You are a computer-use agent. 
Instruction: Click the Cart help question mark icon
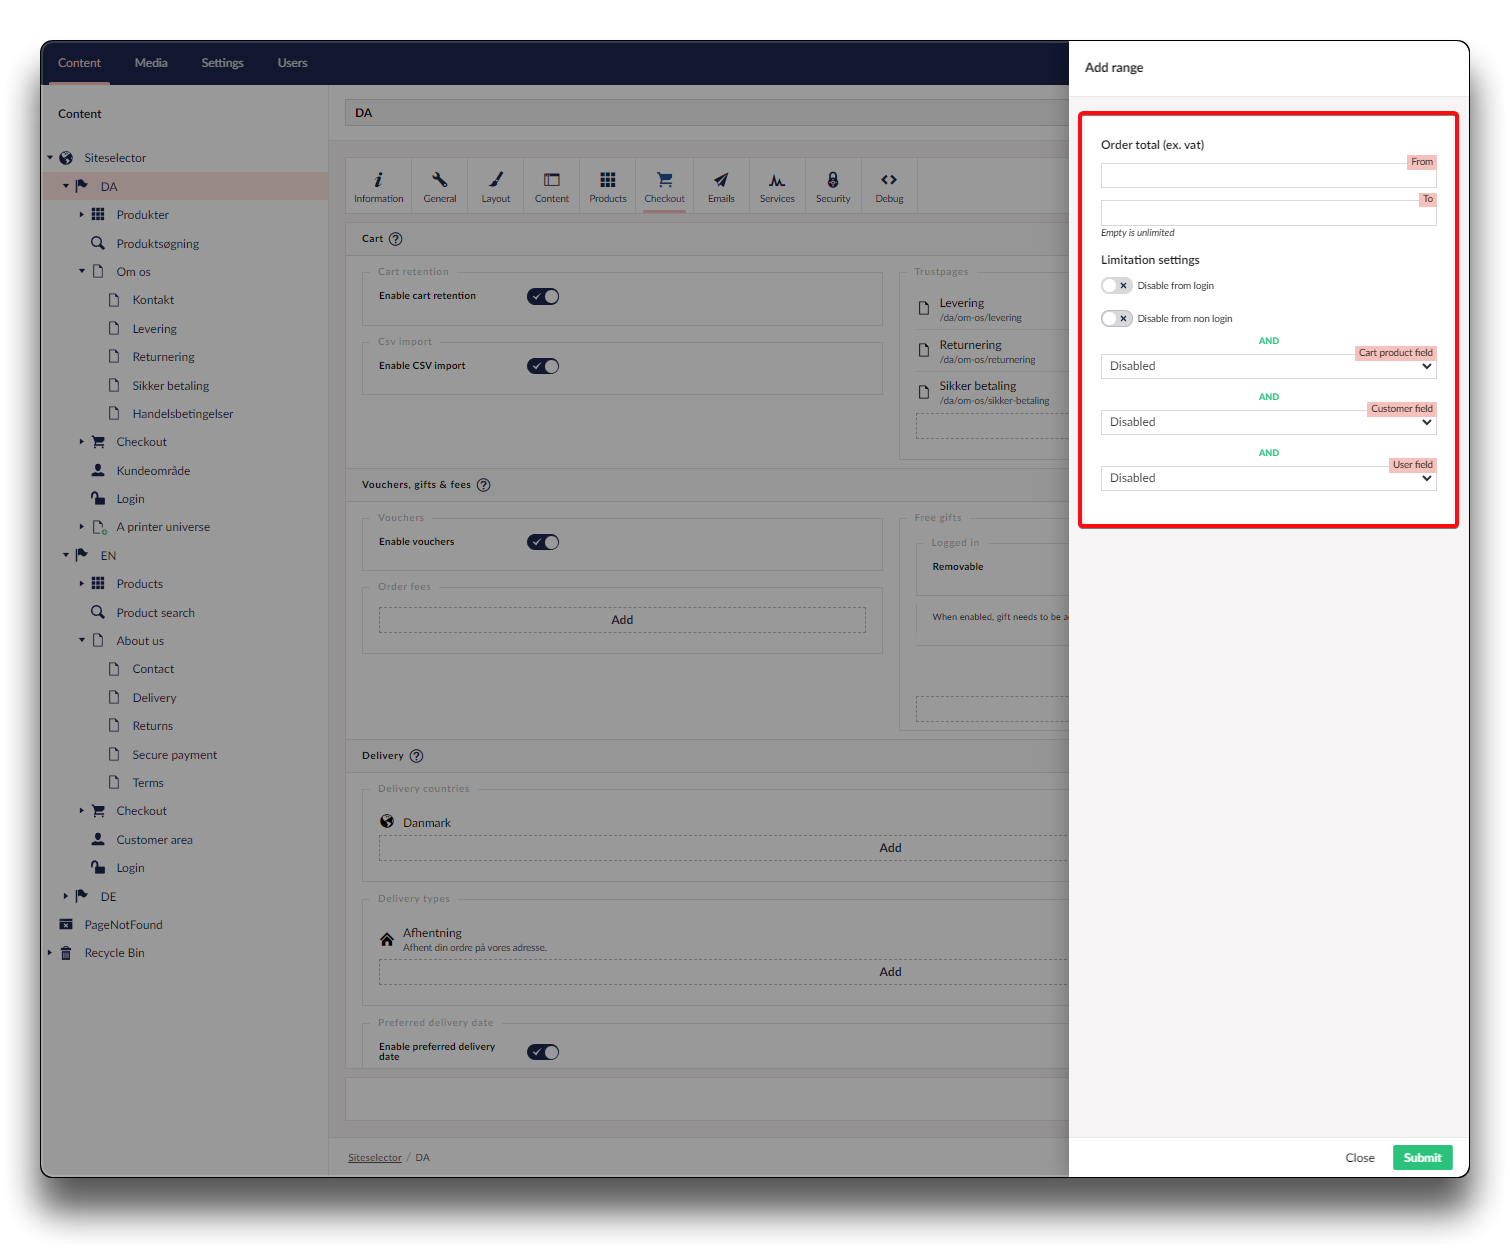(396, 239)
